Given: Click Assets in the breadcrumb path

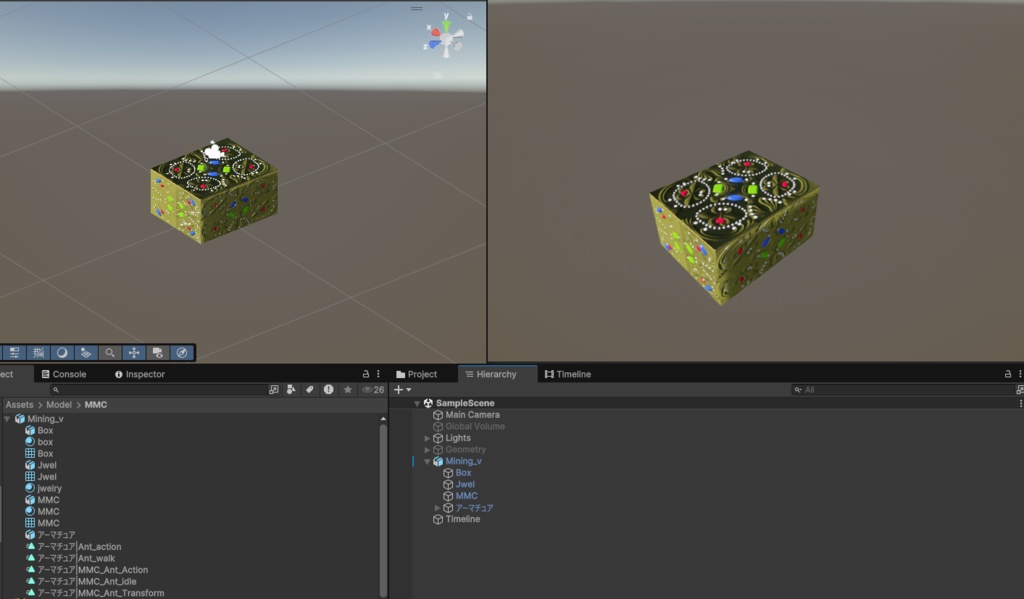Looking at the screenshot, I should (20, 405).
